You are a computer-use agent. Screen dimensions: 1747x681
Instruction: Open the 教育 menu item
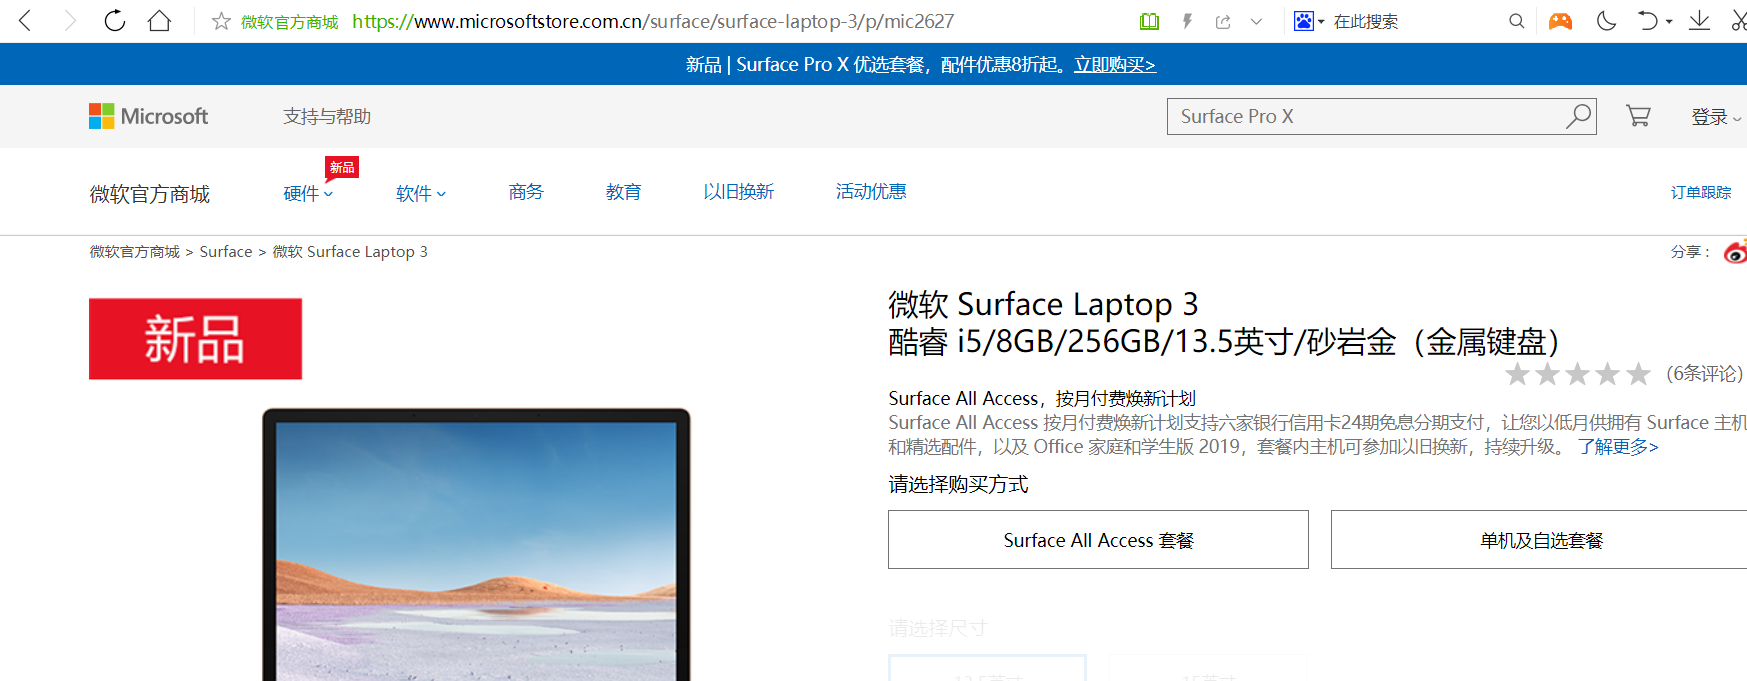coord(623,191)
